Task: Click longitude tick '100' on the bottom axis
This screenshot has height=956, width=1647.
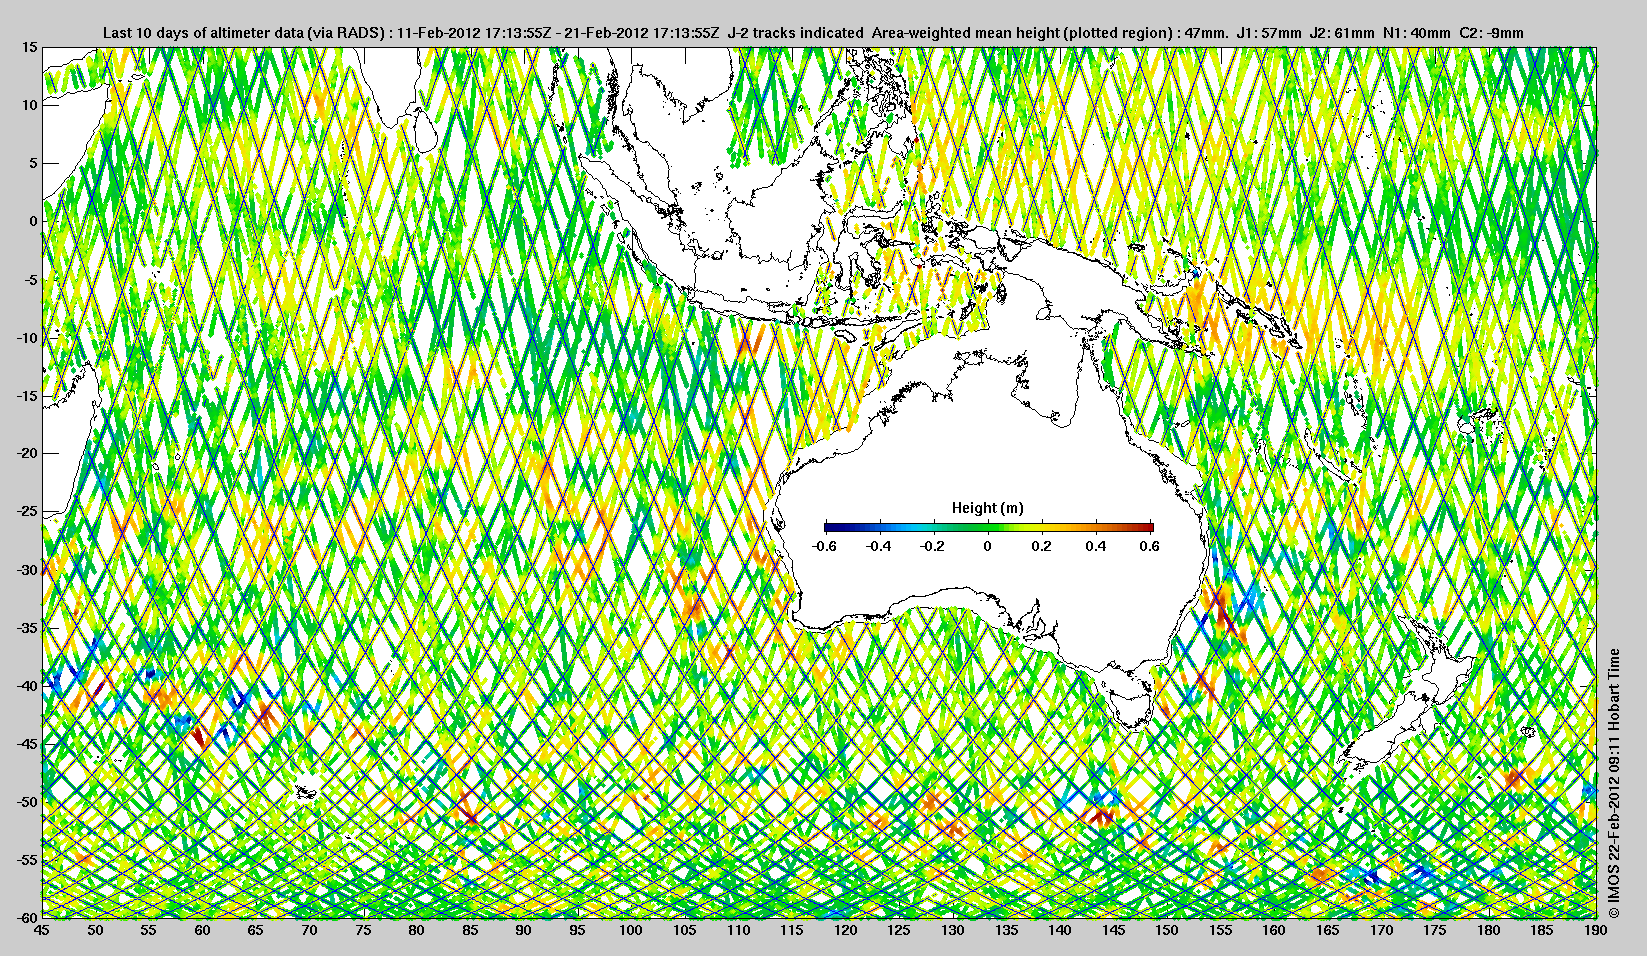Action: (x=631, y=930)
